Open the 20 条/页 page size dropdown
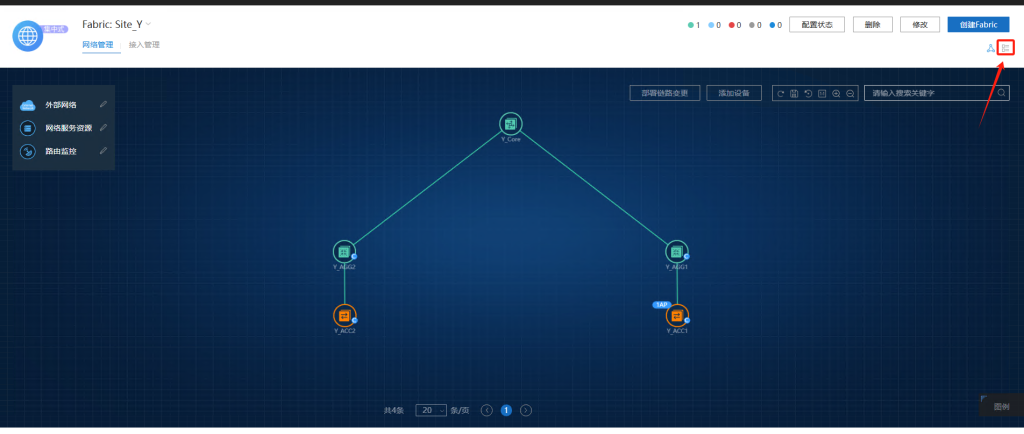This screenshot has height=434, width=1024. point(431,410)
